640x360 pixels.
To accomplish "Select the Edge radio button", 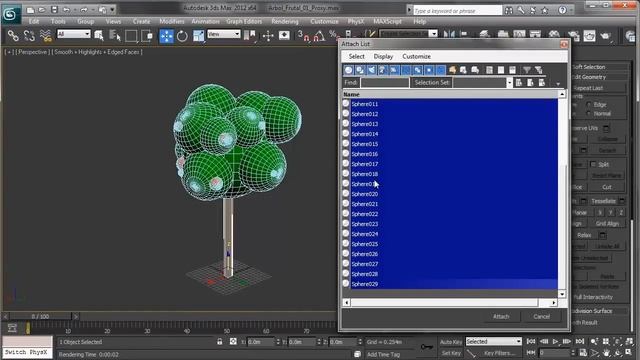I will (589, 104).
